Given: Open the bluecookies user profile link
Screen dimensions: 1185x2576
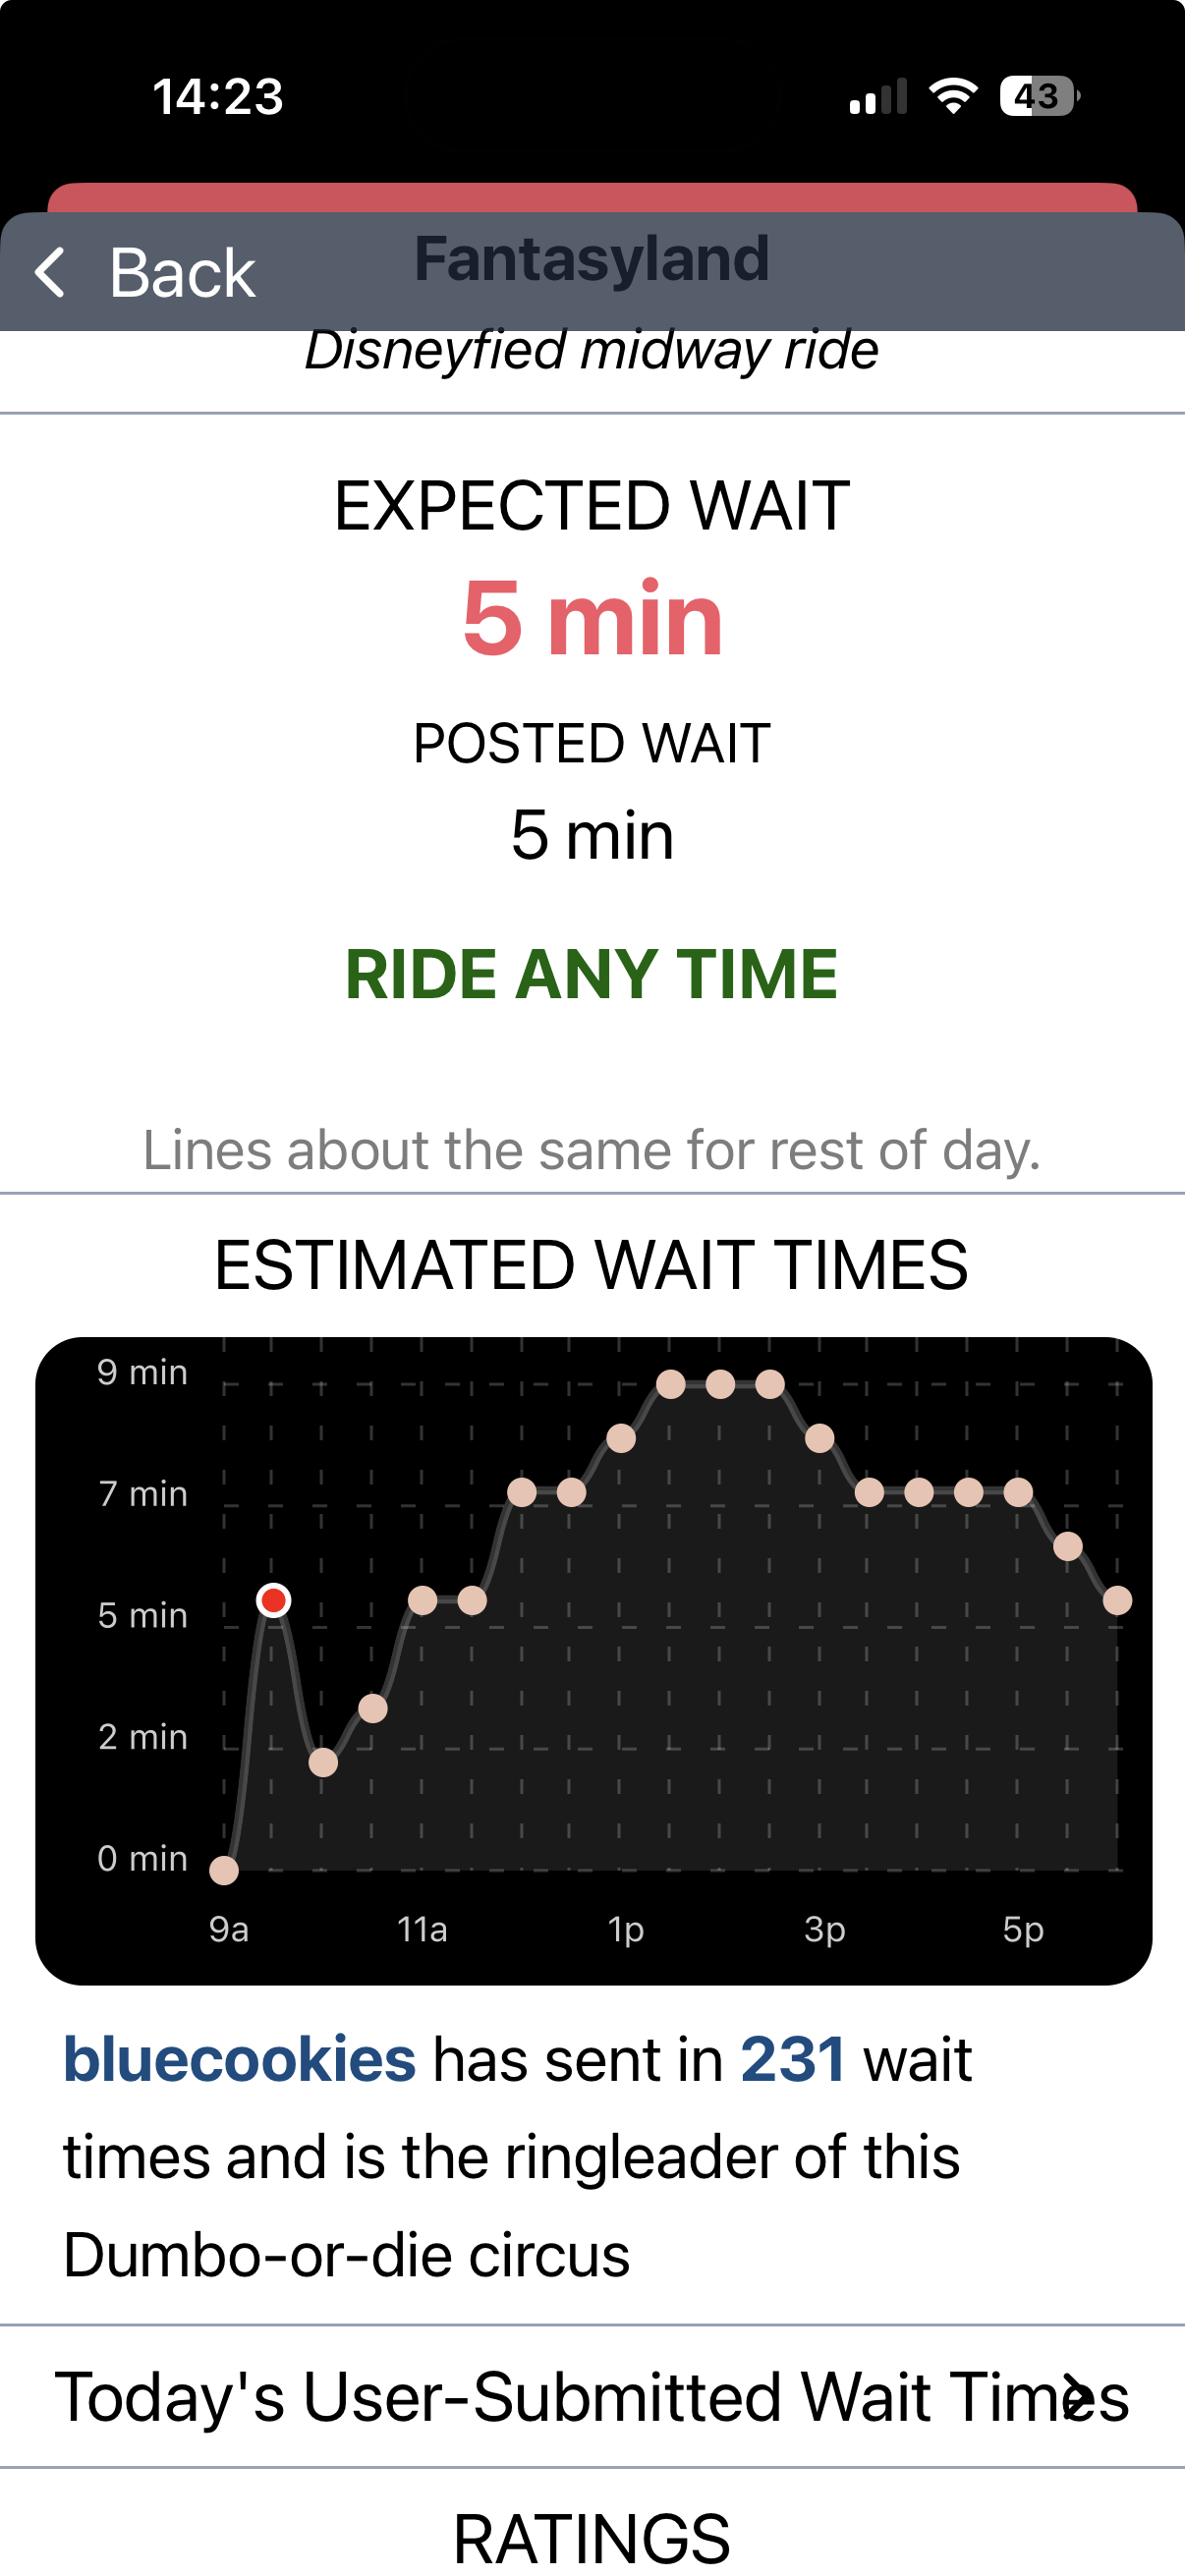Looking at the screenshot, I should pos(239,2059).
